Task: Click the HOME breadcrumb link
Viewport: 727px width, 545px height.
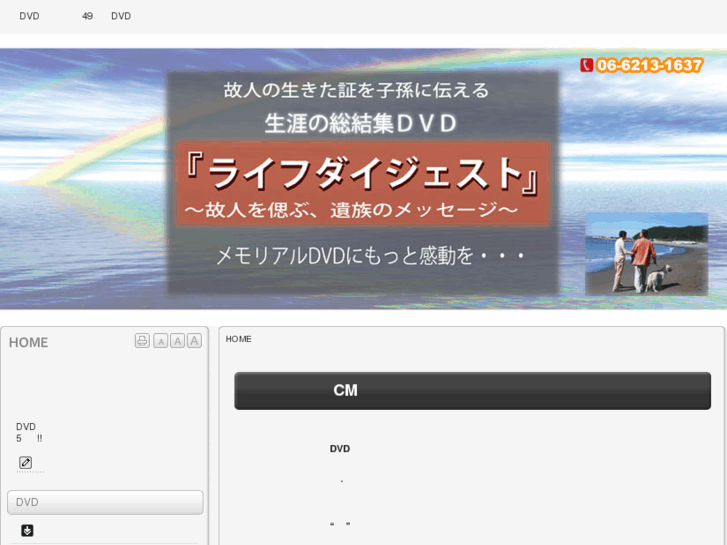Action: pos(238,339)
